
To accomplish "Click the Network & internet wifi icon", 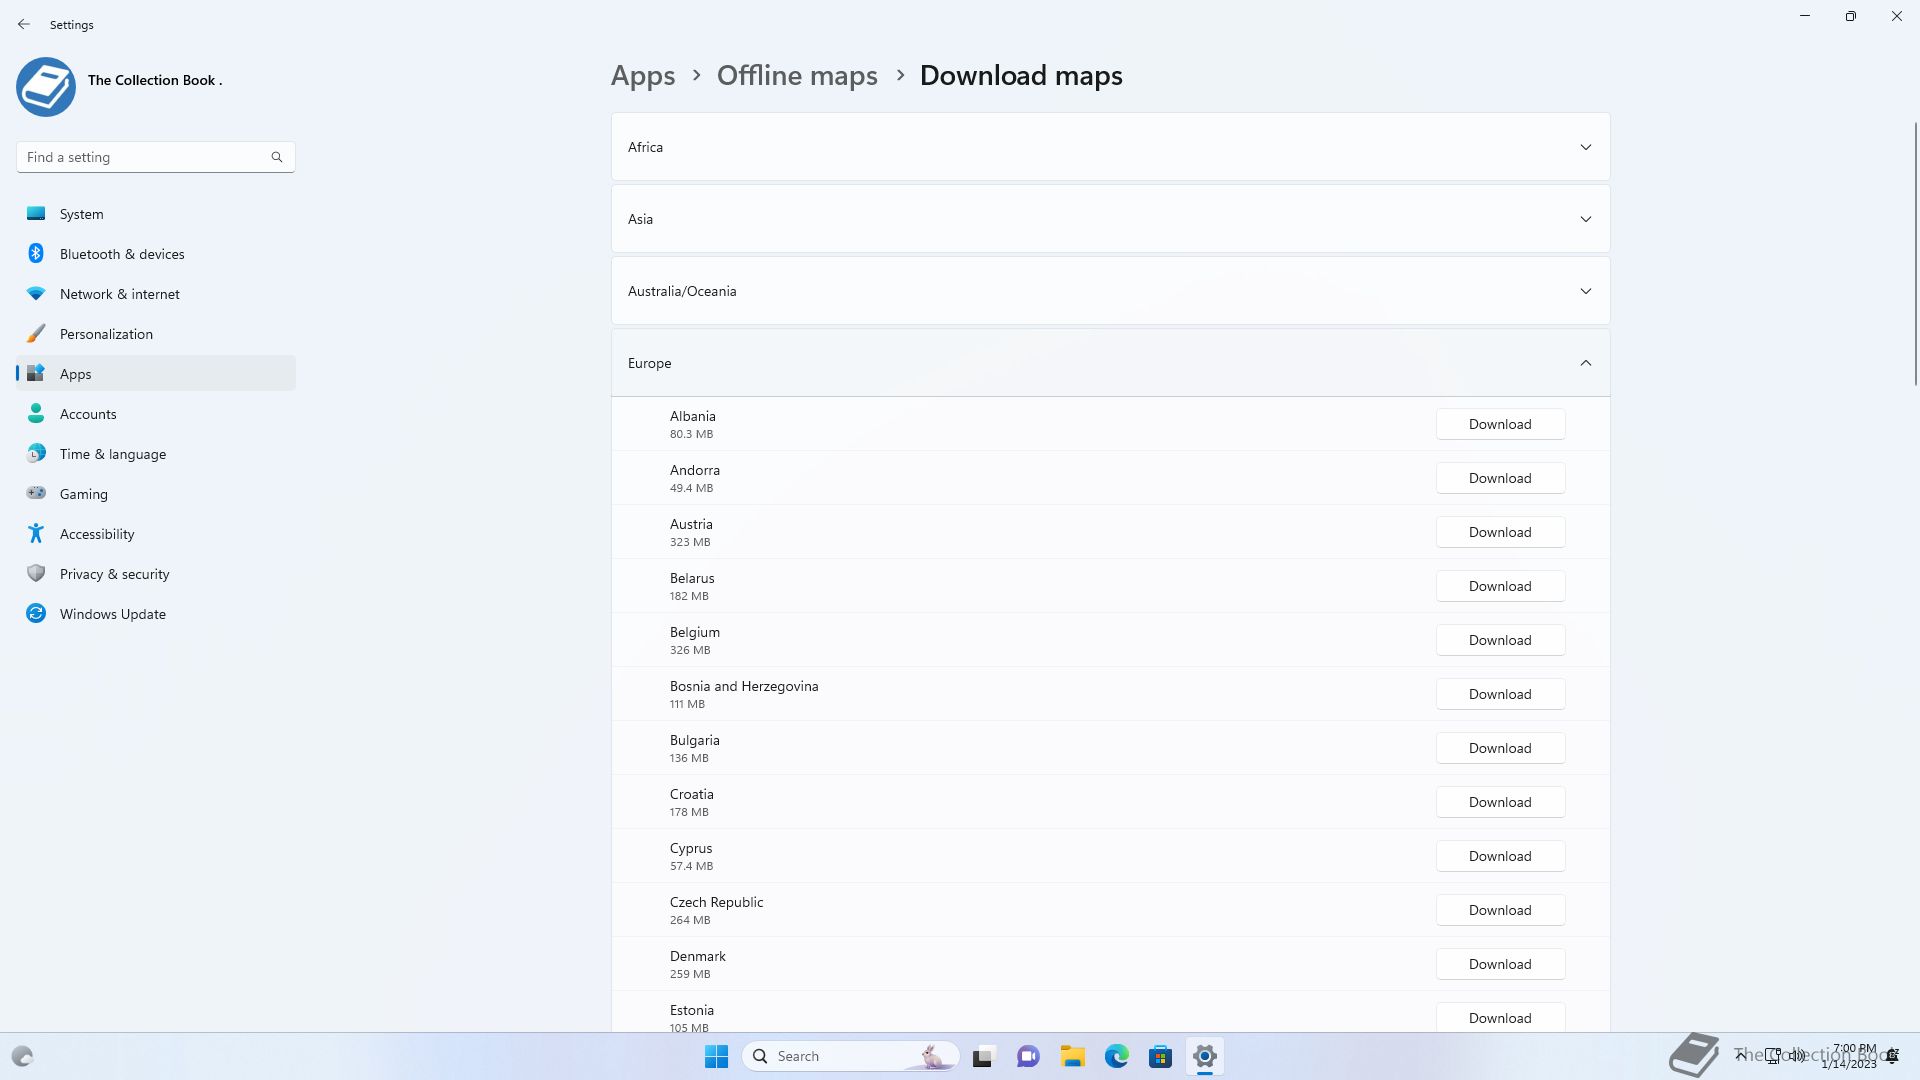I will click(x=36, y=294).
